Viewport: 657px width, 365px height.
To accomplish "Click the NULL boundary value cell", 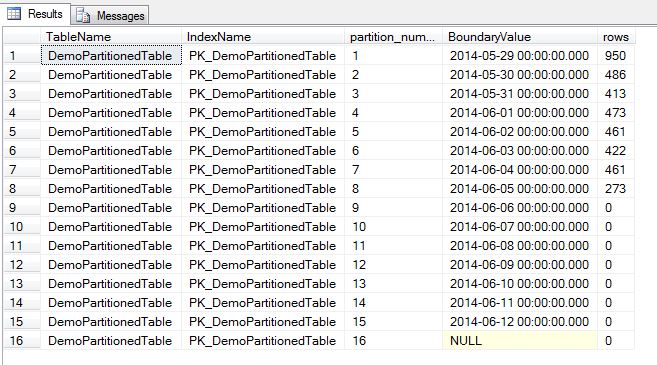I will [x=520, y=341].
